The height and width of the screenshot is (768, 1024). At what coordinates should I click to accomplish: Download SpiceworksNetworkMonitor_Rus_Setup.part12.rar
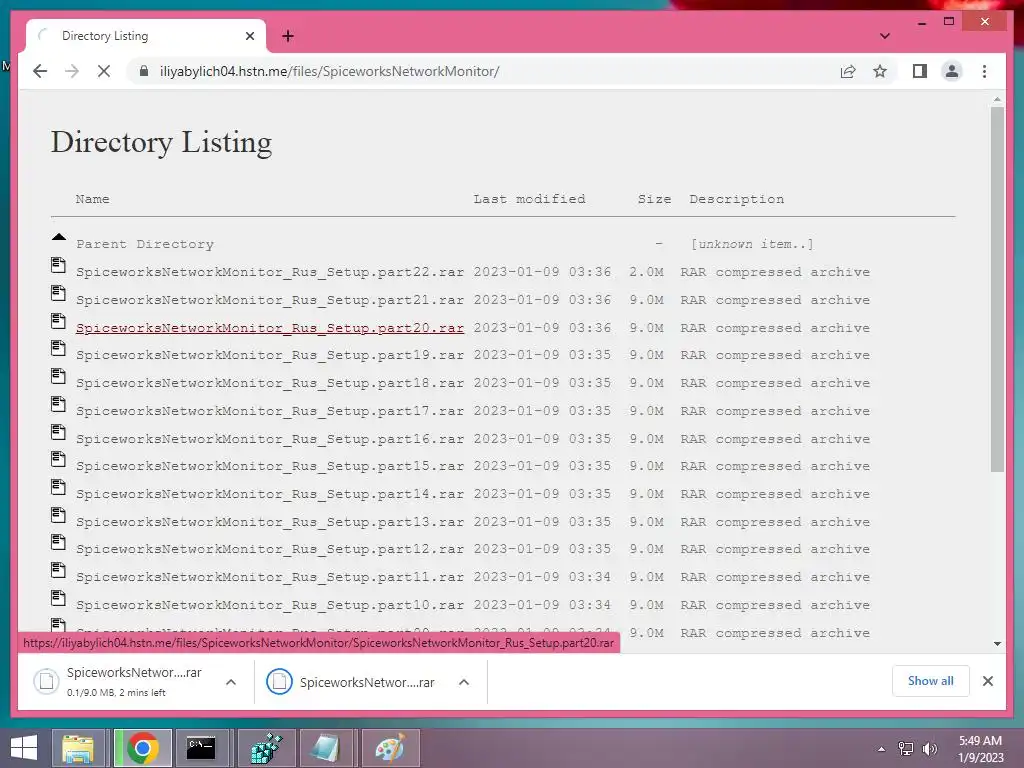[270, 549]
